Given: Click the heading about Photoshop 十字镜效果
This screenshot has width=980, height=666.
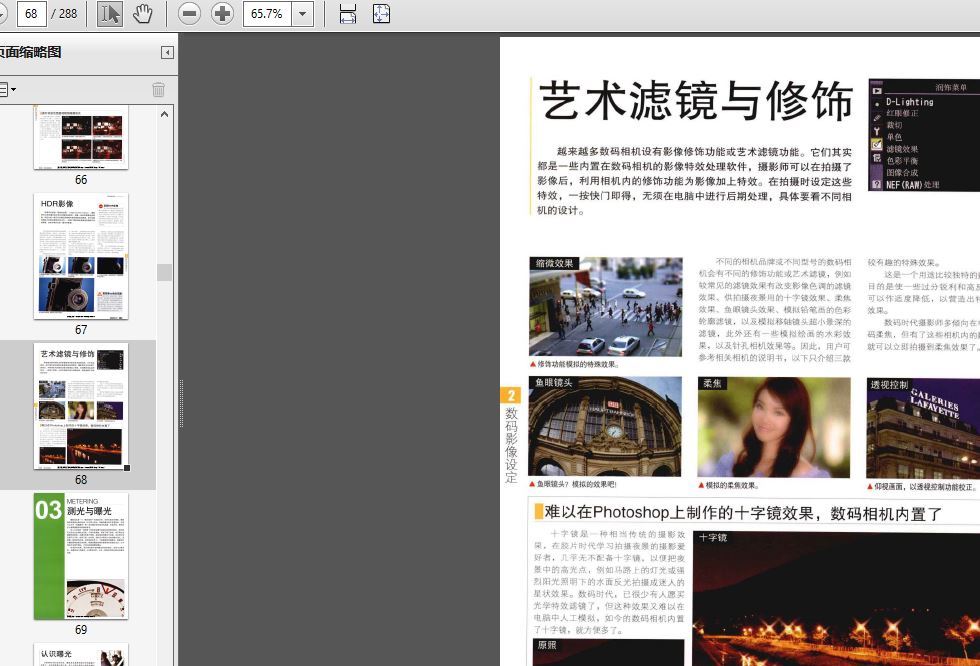Looking at the screenshot, I should click(x=743, y=513).
